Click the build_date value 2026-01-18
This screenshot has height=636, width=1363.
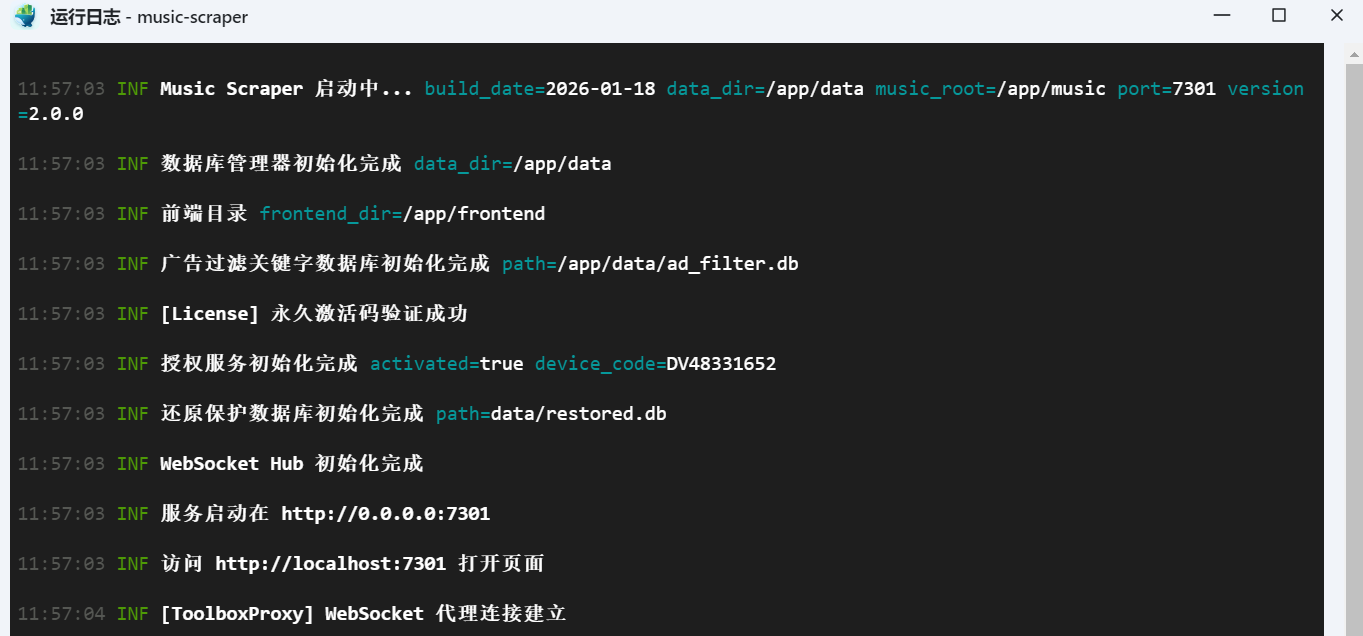[600, 89]
